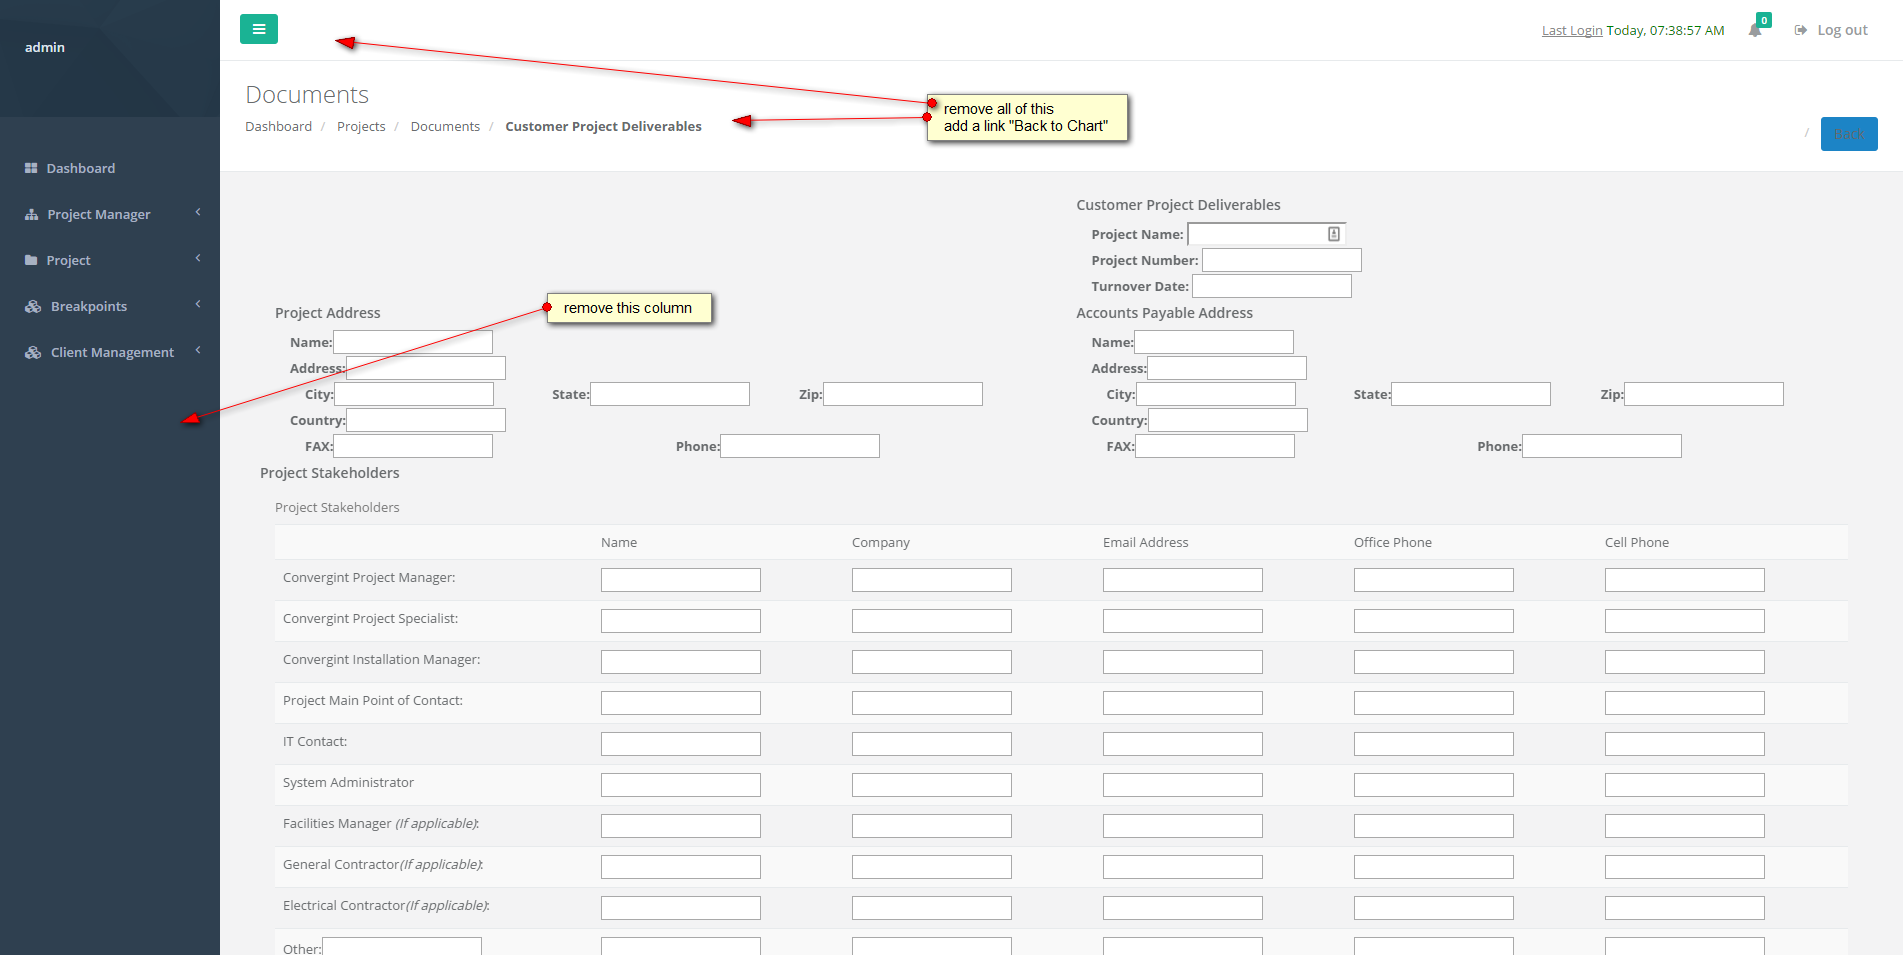Expand the Project Manager sidebar chevron
Screen dimensions: 1903x955
[198, 212]
